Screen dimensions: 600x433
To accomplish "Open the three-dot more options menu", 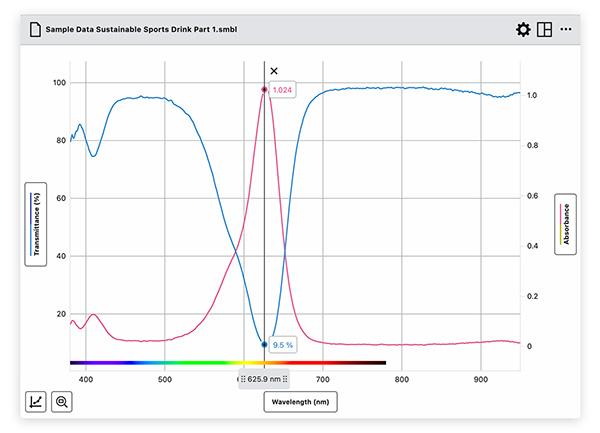I will [566, 30].
